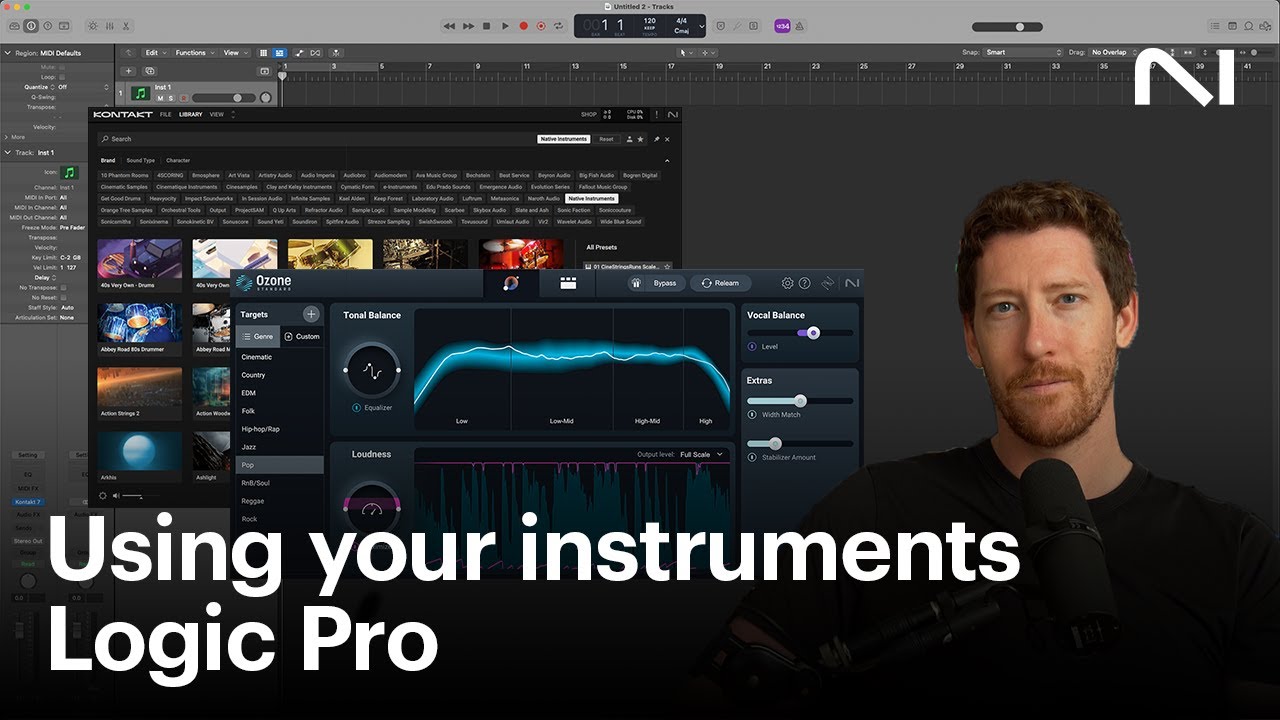This screenshot has height=720, width=1280.
Task: Collapse the Region MIDI Defaults disclosure triangle
Action: tap(8, 52)
